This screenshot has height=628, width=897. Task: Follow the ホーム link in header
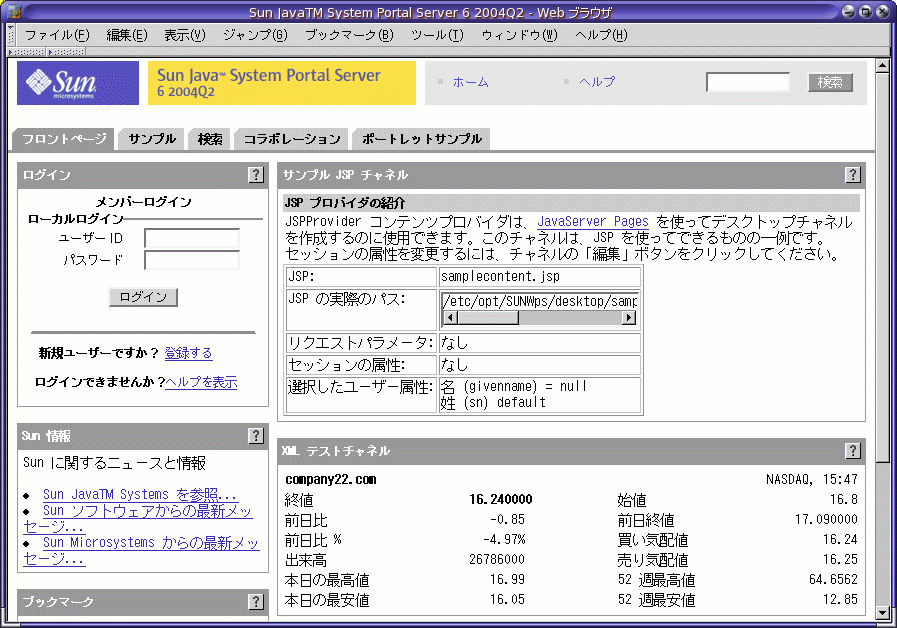pyautogui.click(x=470, y=82)
